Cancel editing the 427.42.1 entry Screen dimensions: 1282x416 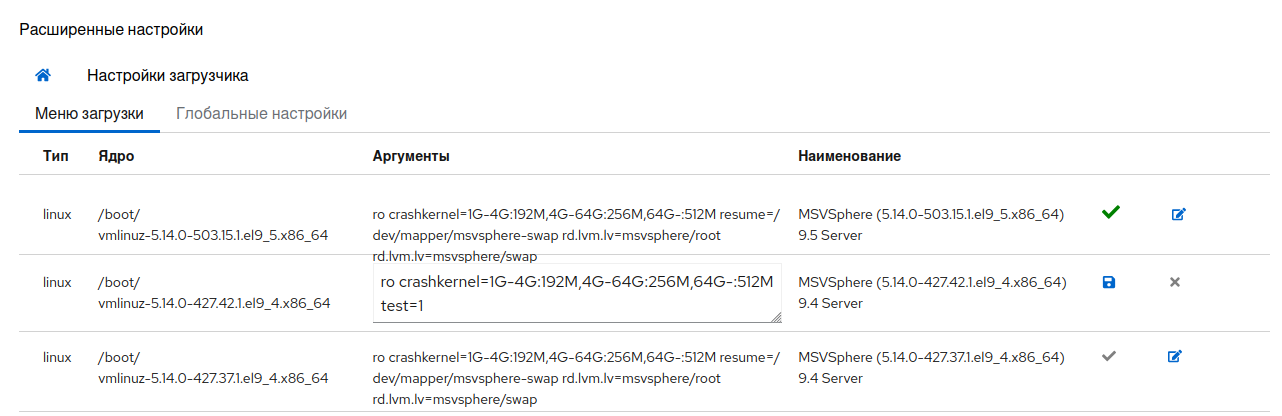tap(1175, 282)
